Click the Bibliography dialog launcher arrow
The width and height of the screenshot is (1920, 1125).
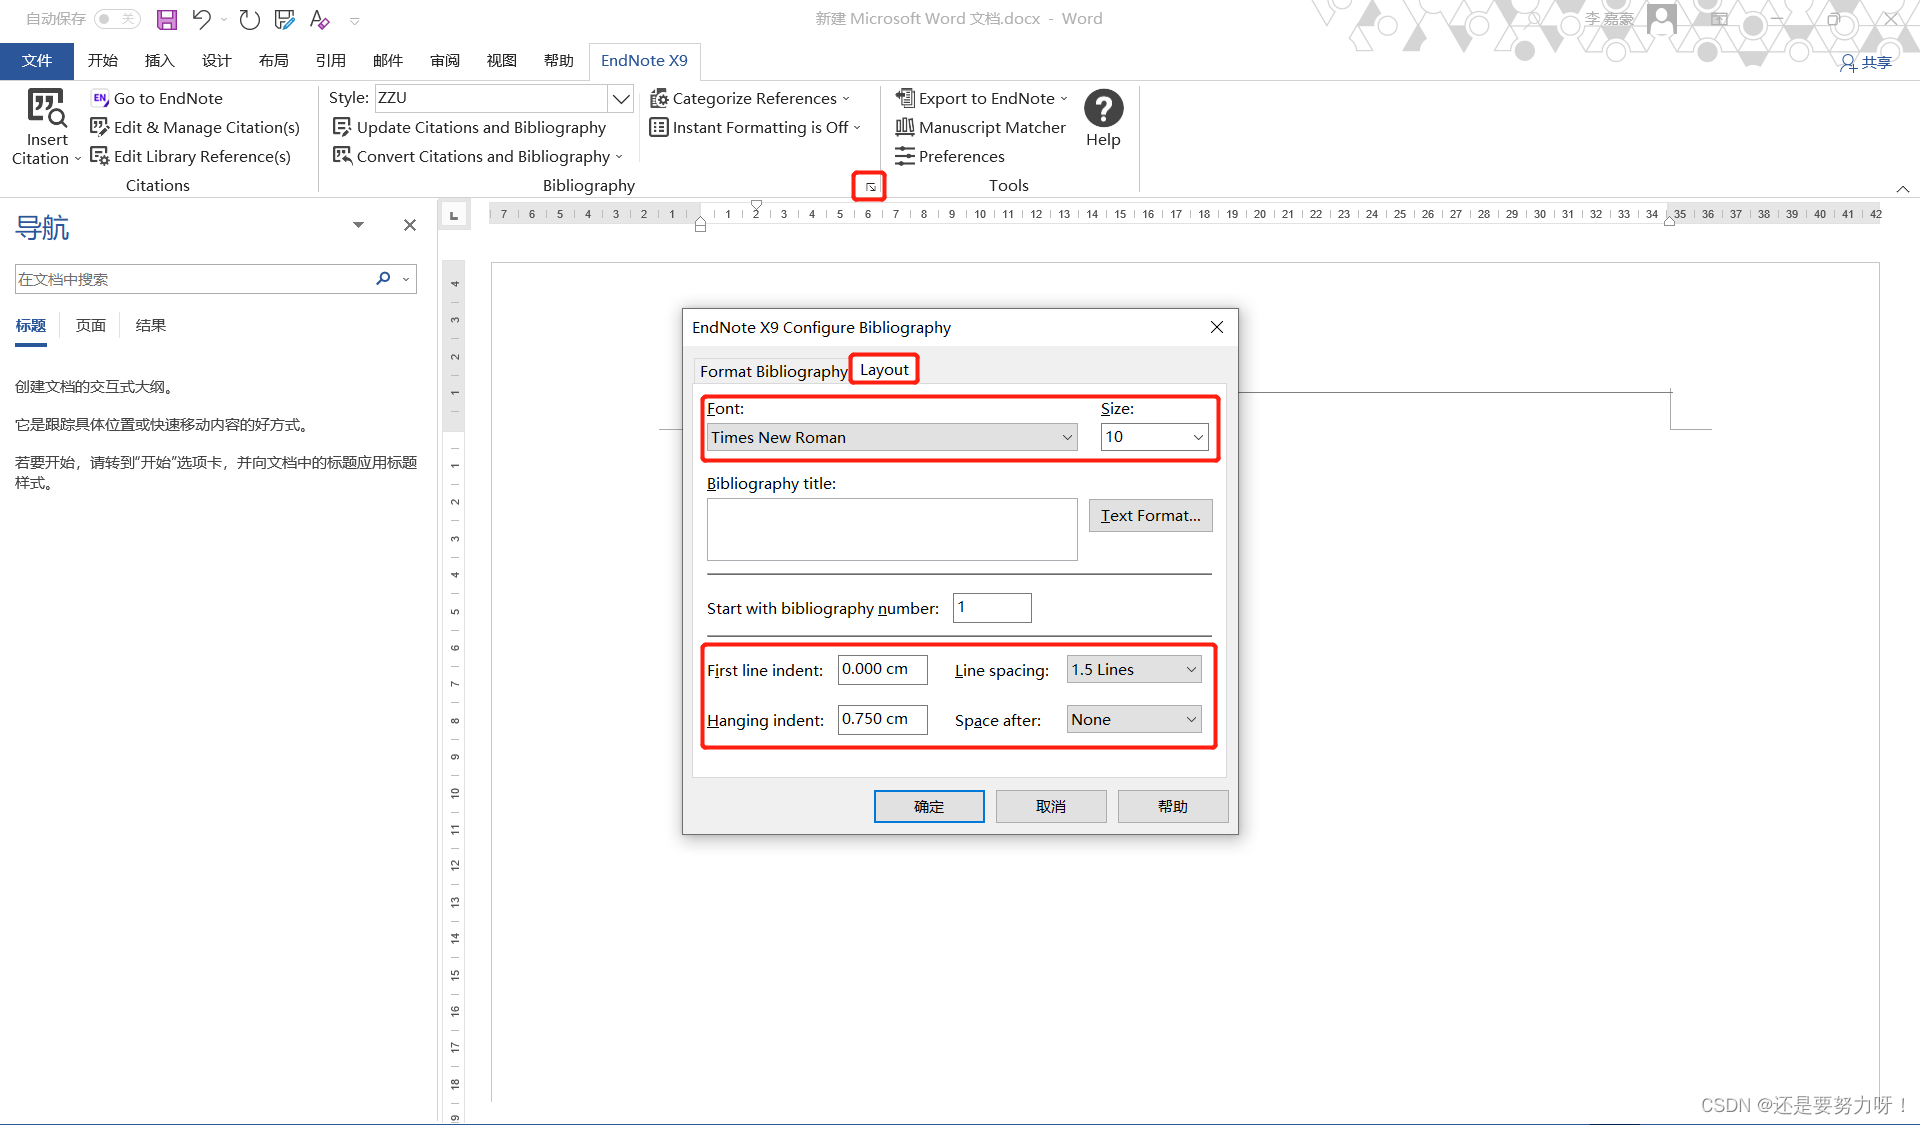870,187
